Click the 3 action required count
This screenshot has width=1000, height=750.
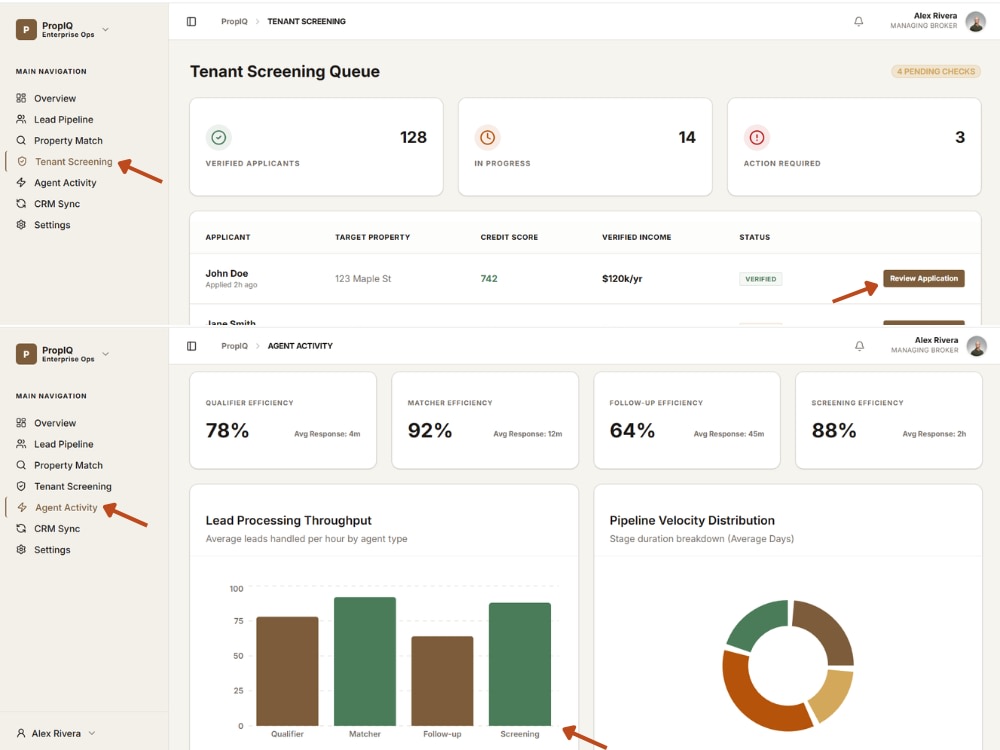[960, 137]
